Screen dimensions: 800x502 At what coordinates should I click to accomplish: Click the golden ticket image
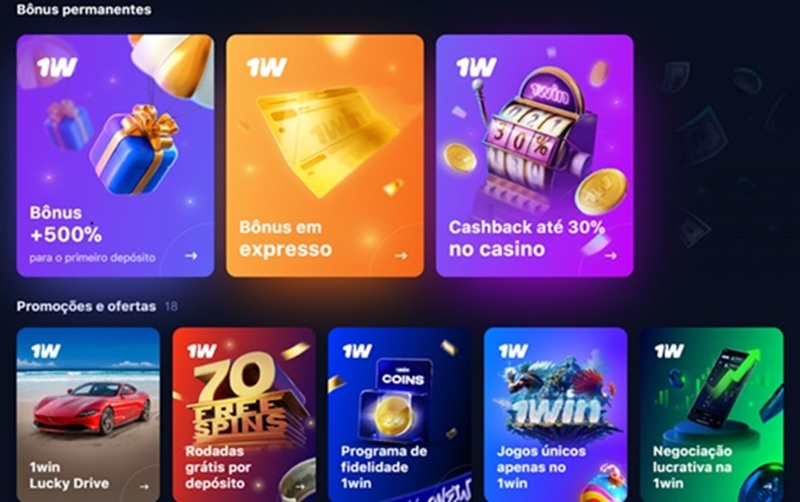[x=327, y=139]
